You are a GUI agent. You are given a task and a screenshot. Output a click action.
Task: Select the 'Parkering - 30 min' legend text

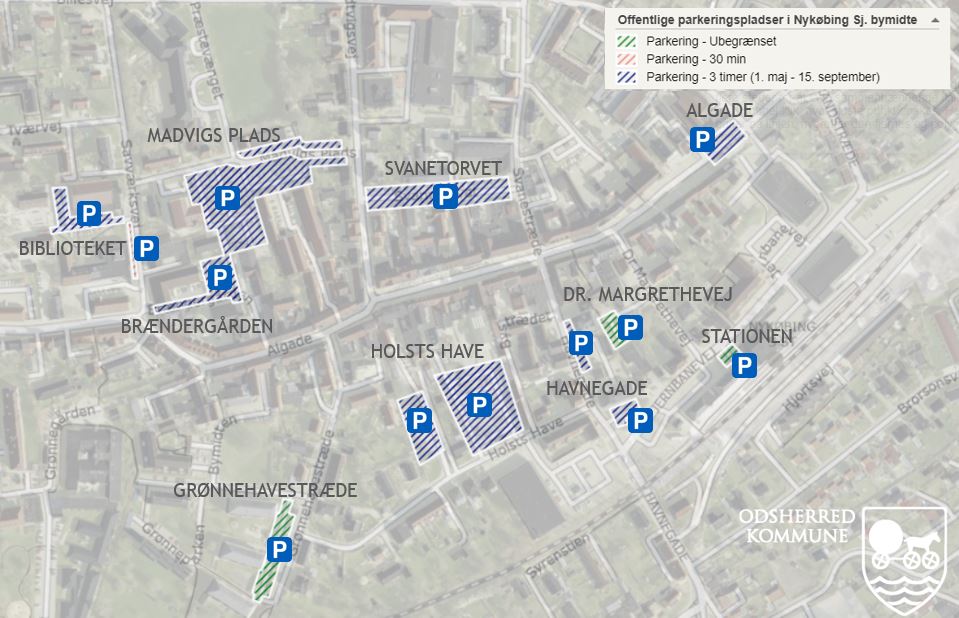pos(696,59)
